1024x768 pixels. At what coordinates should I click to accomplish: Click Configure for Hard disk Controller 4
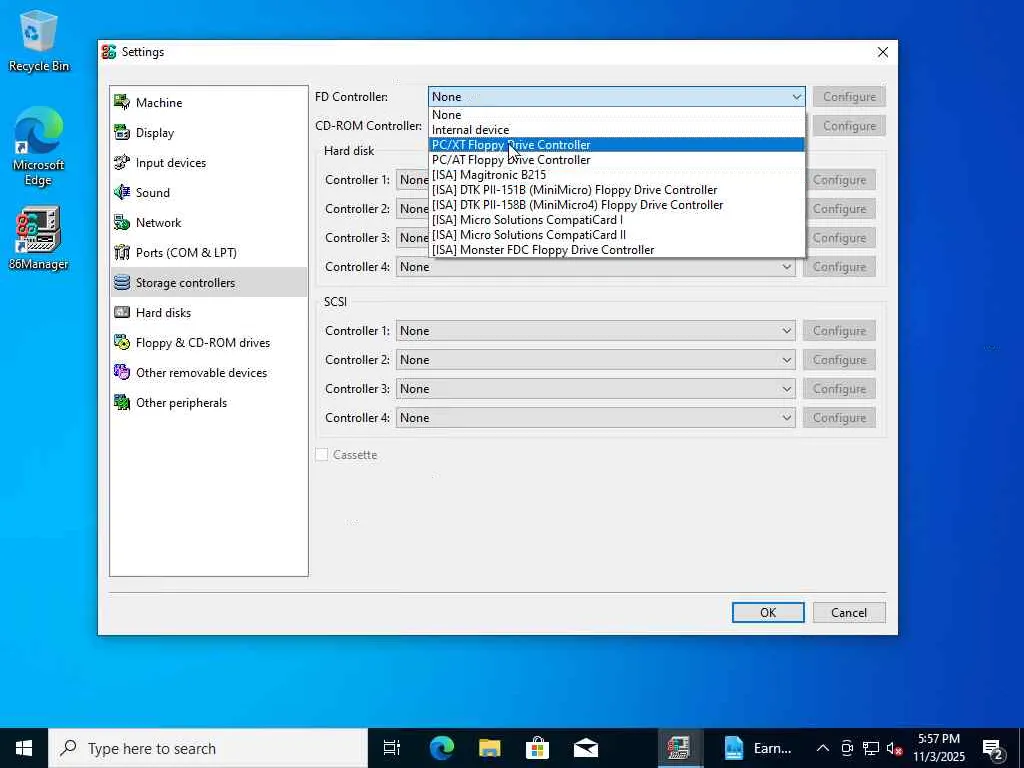[x=839, y=266]
